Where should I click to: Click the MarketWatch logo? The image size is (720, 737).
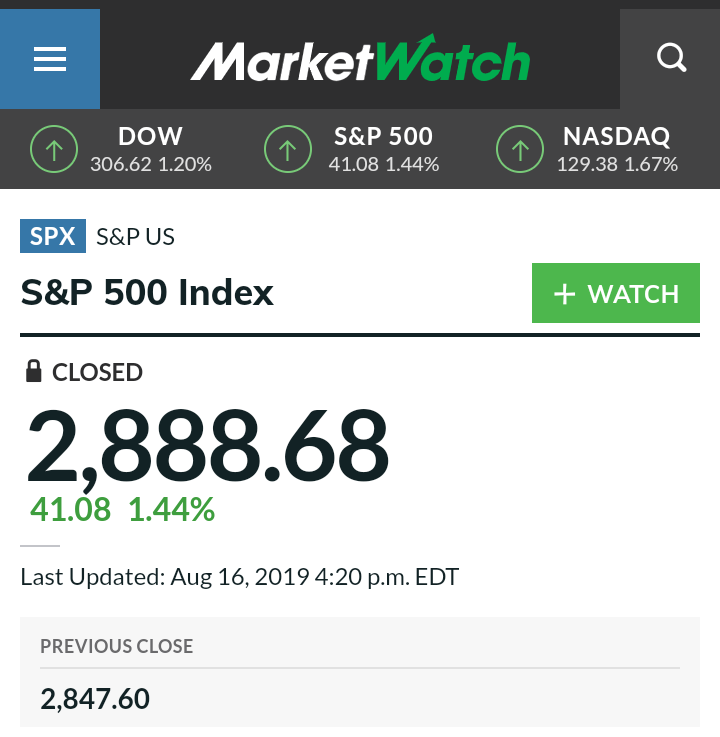click(x=360, y=60)
